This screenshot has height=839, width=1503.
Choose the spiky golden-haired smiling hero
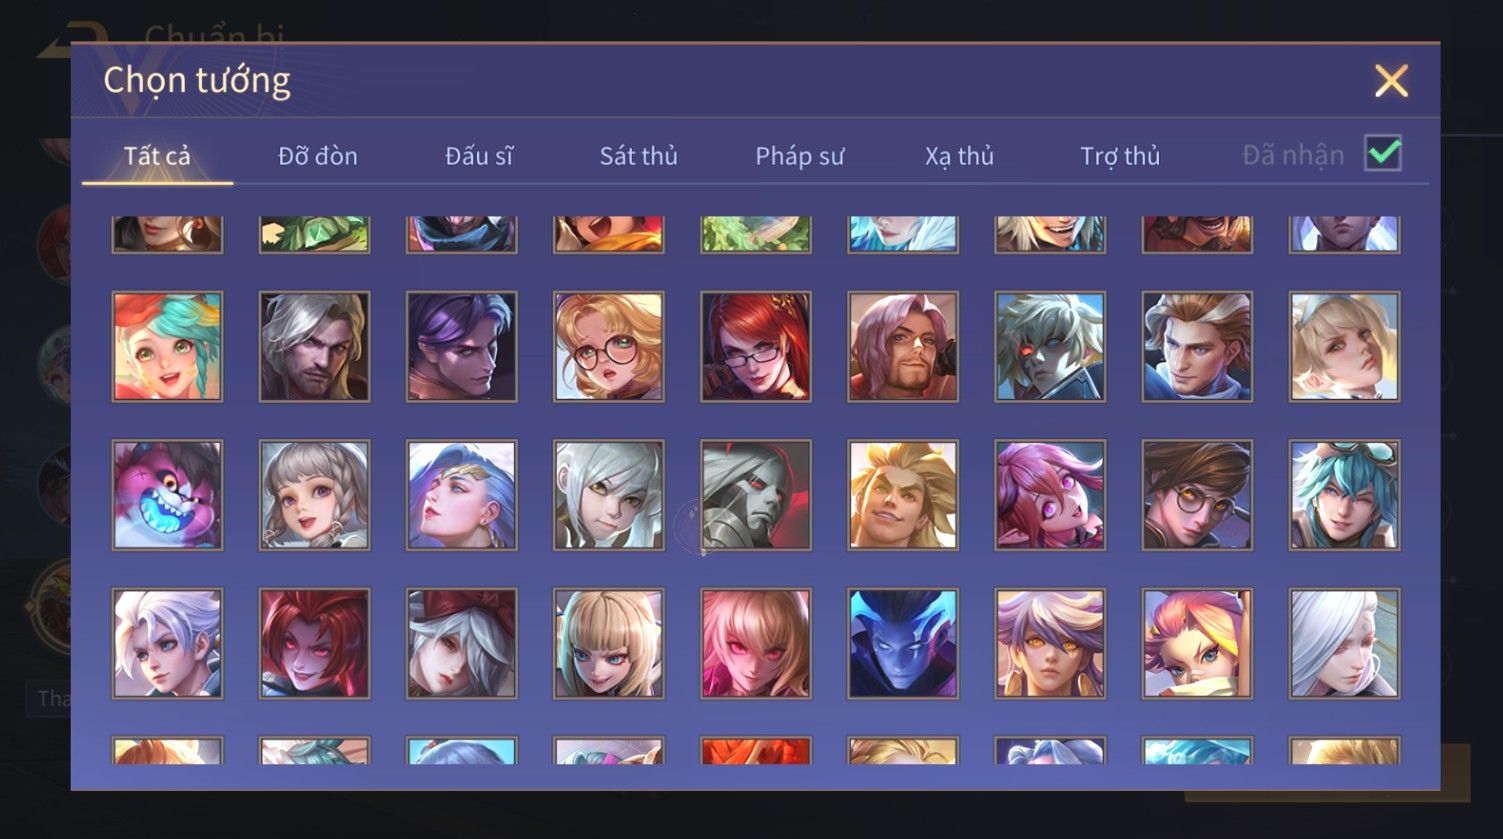(x=902, y=495)
